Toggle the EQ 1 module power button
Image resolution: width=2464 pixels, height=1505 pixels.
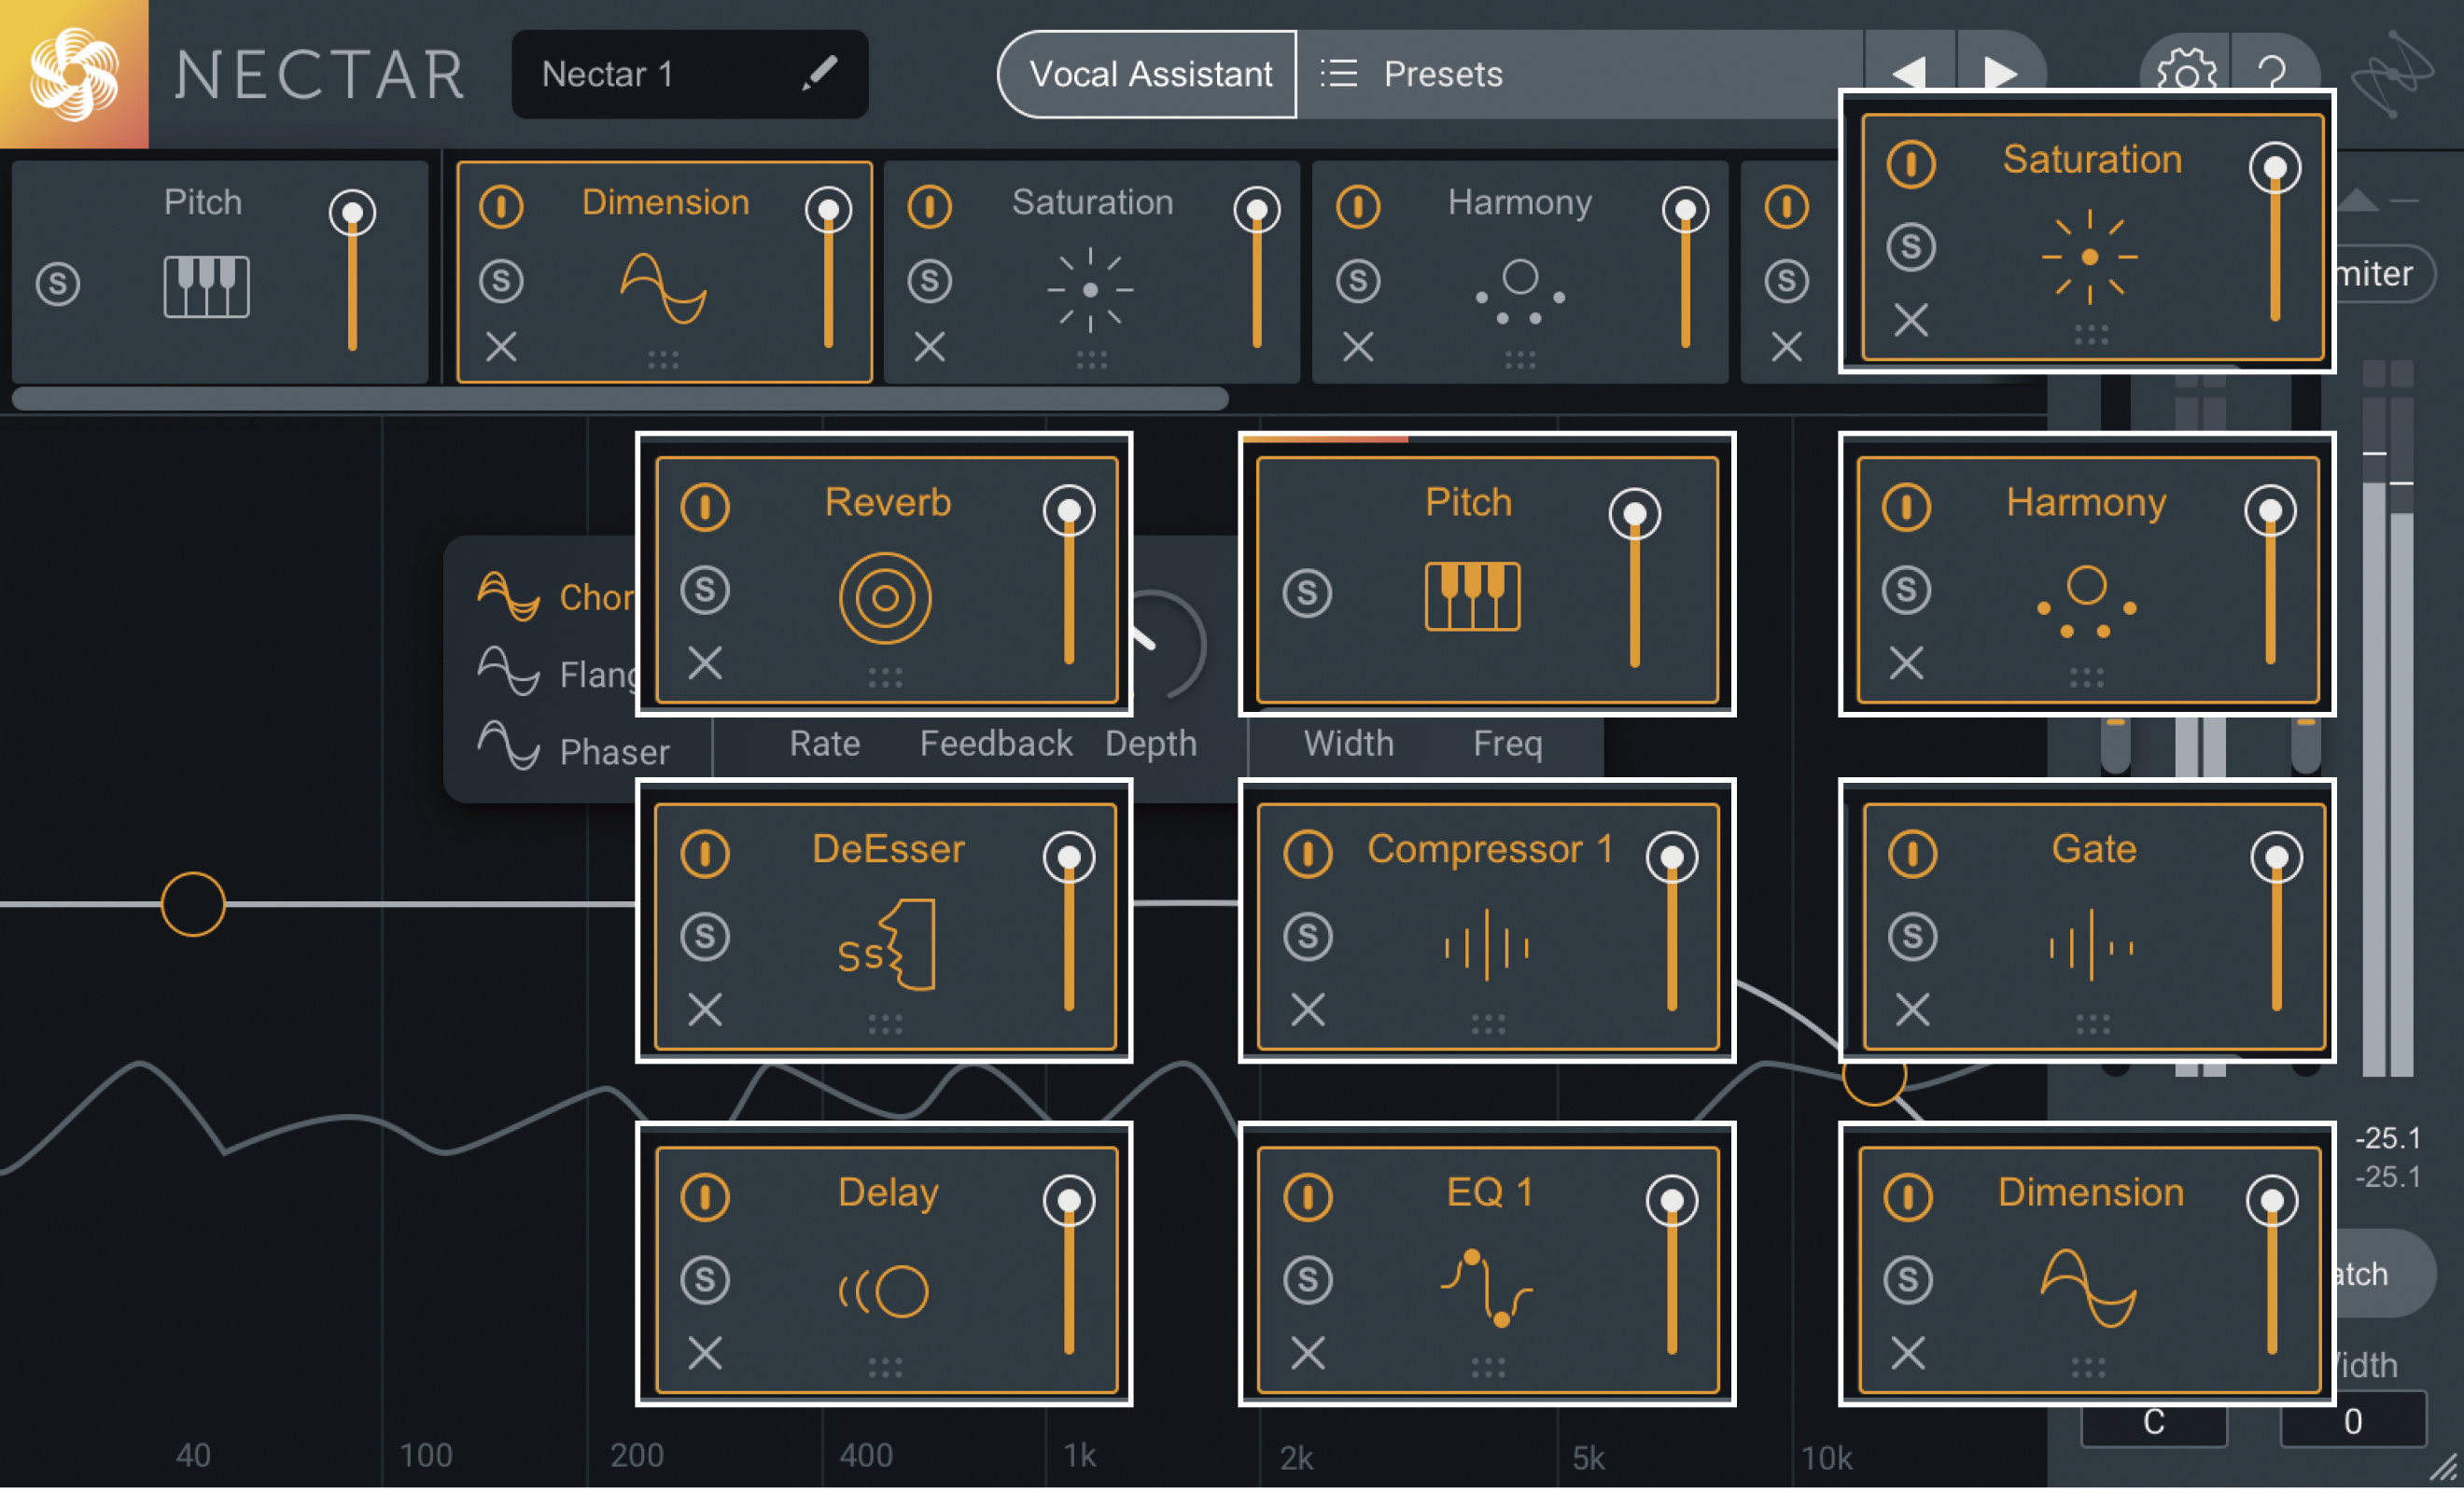tap(1308, 1196)
